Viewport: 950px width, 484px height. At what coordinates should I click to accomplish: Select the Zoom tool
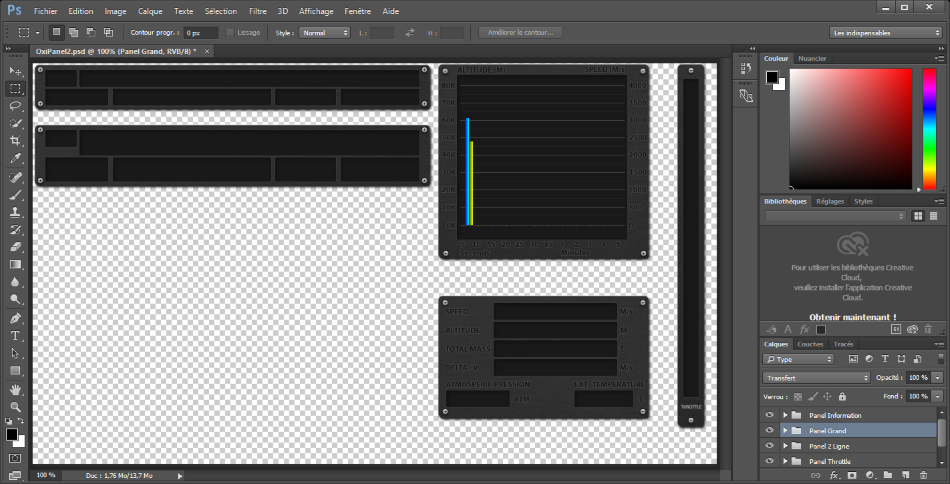[x=15, y=407]
